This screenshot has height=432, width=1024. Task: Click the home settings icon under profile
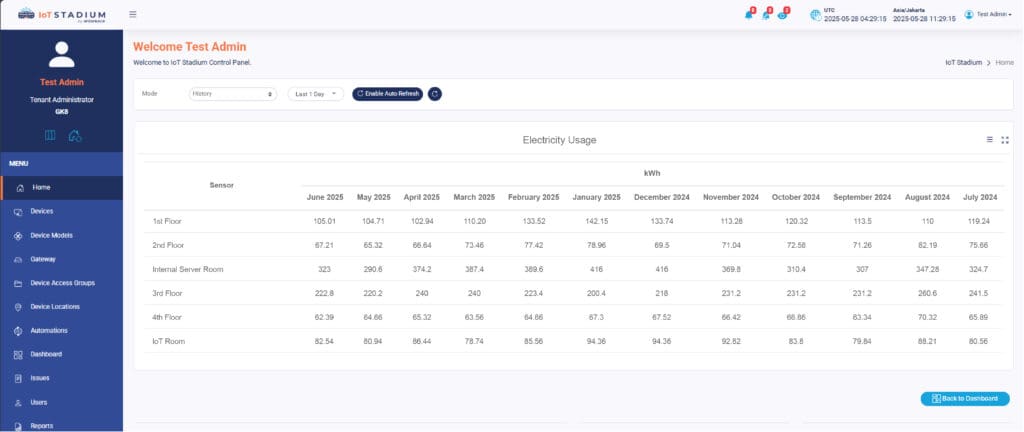(x=74, y=135)
